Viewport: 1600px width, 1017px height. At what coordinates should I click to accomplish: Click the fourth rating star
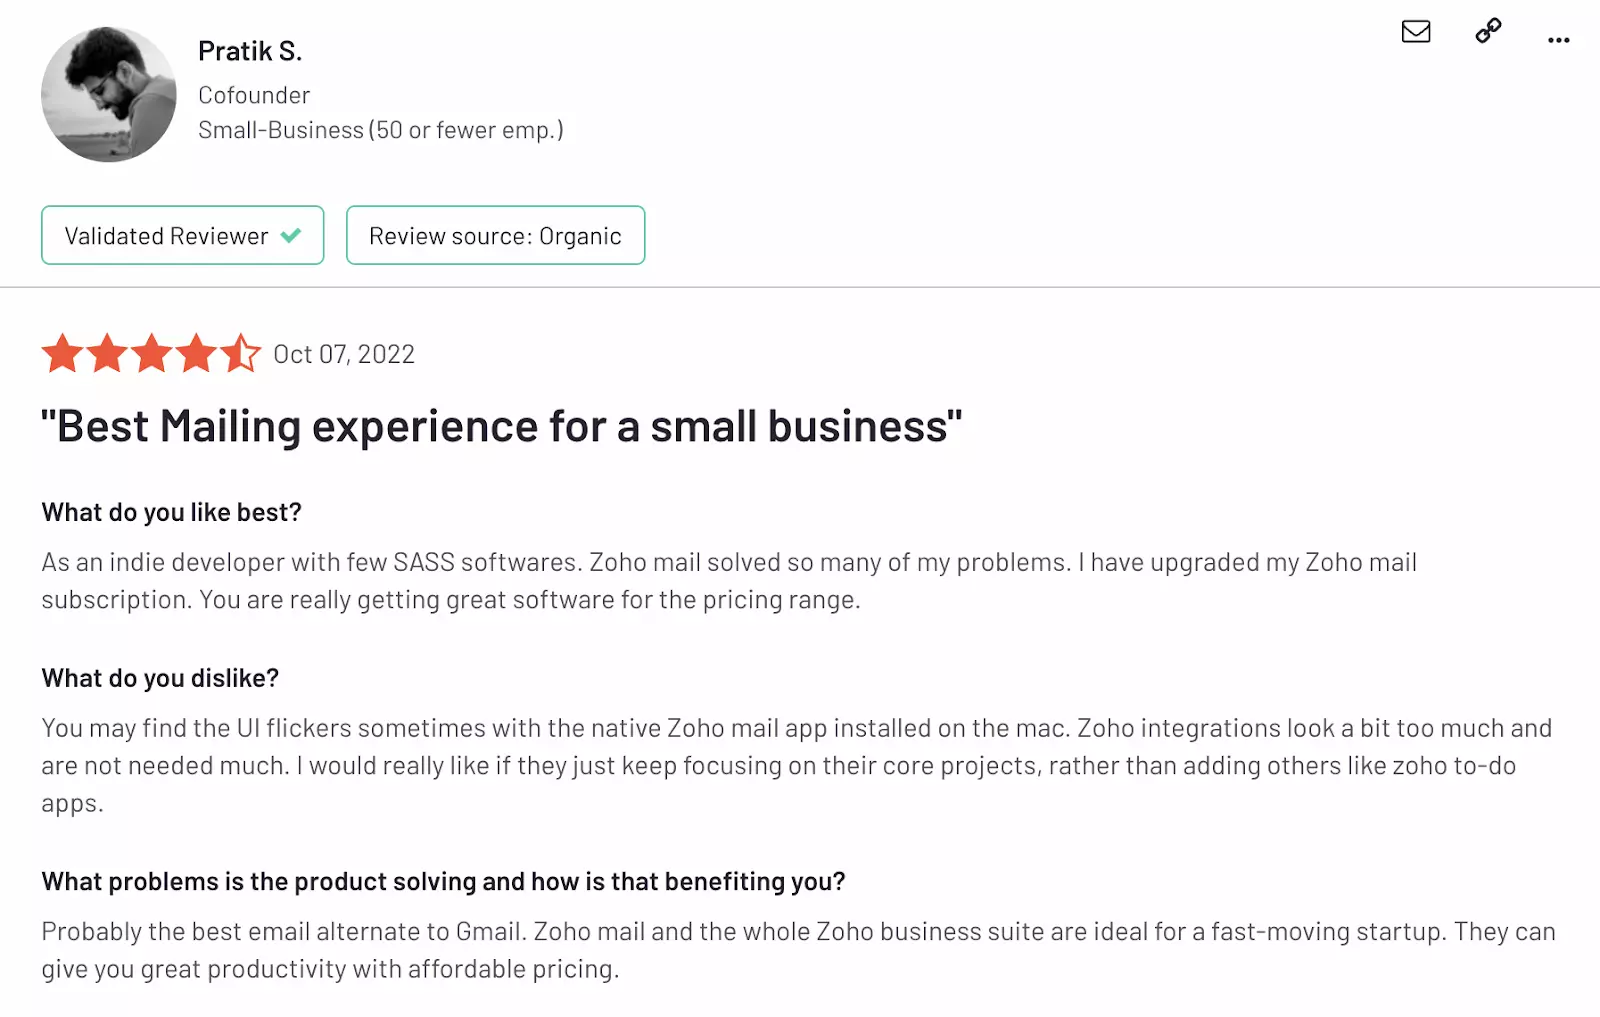pos(196,354)
